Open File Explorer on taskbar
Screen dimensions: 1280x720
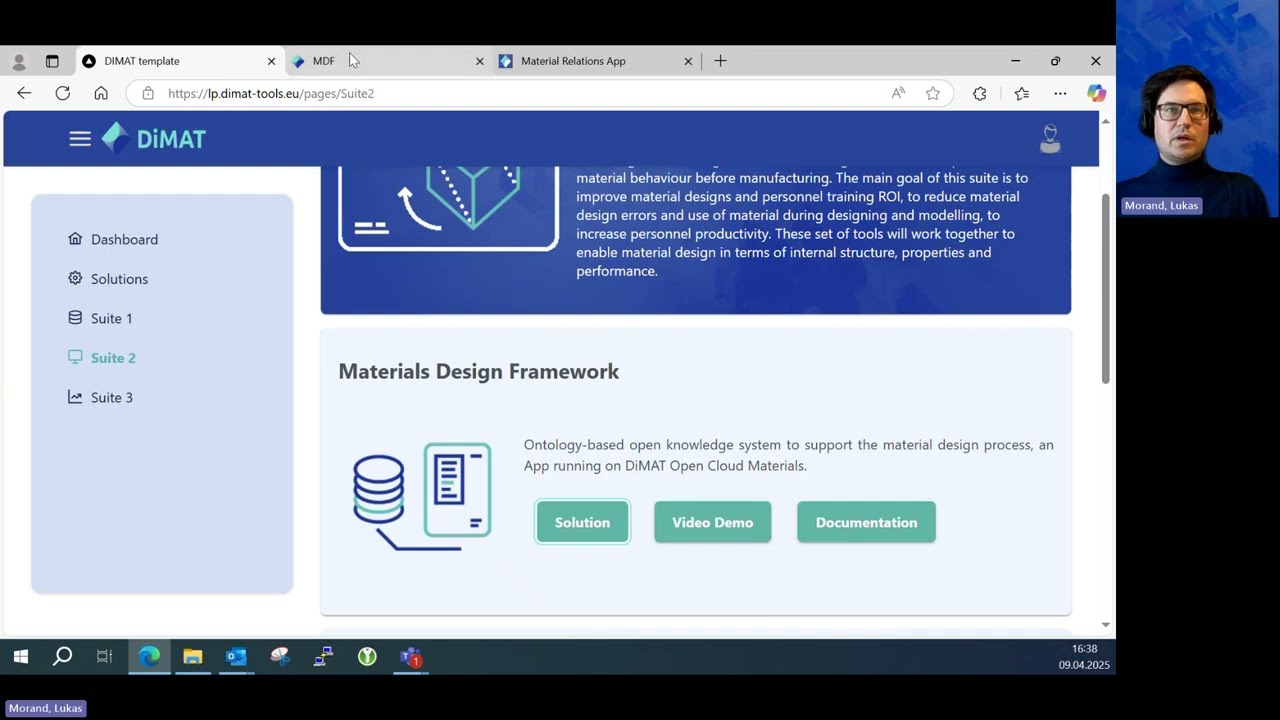coord(192,657)
